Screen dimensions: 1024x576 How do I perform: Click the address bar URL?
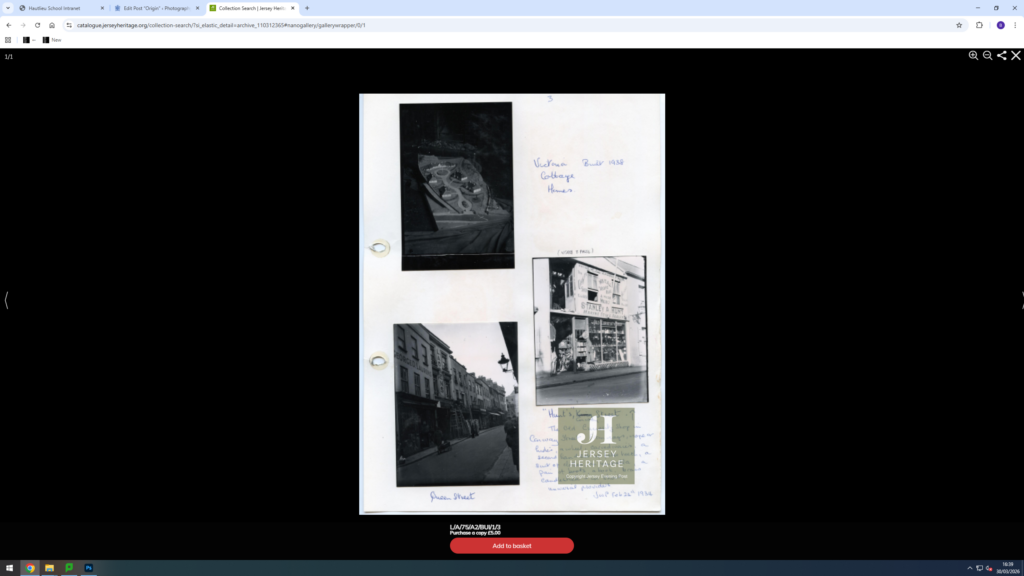point(220,25)
